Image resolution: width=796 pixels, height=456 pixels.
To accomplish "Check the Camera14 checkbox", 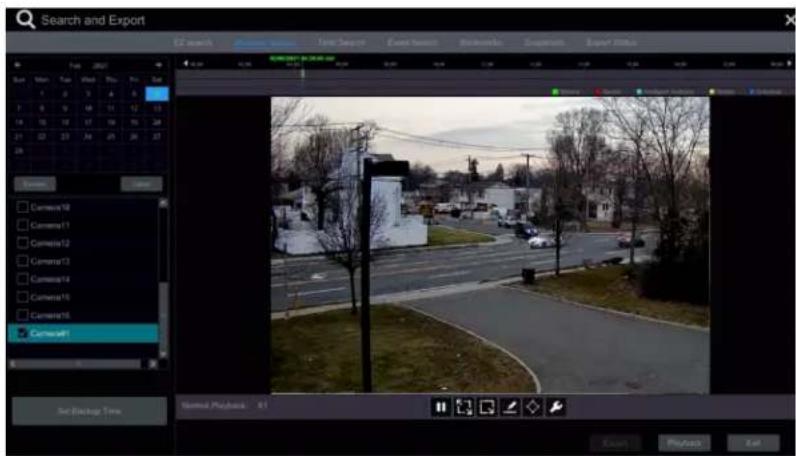I will click(22, 279).
